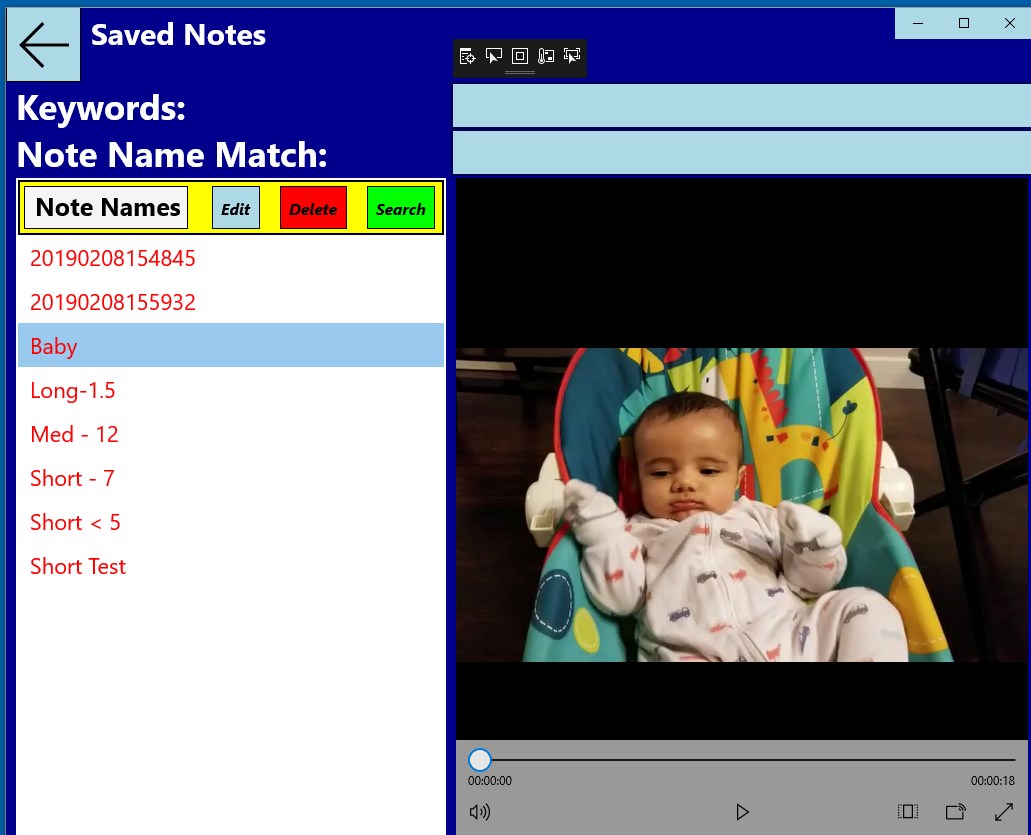
Task: Click the red Delete button
Action: point(314,208)
